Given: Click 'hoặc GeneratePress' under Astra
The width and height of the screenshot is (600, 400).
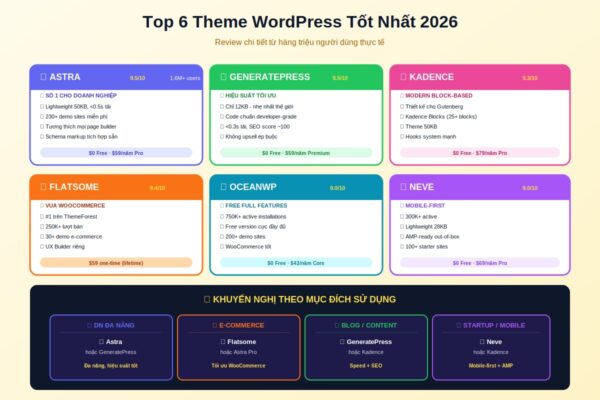Looking at the screenshot, I should (x=111, y=352).
